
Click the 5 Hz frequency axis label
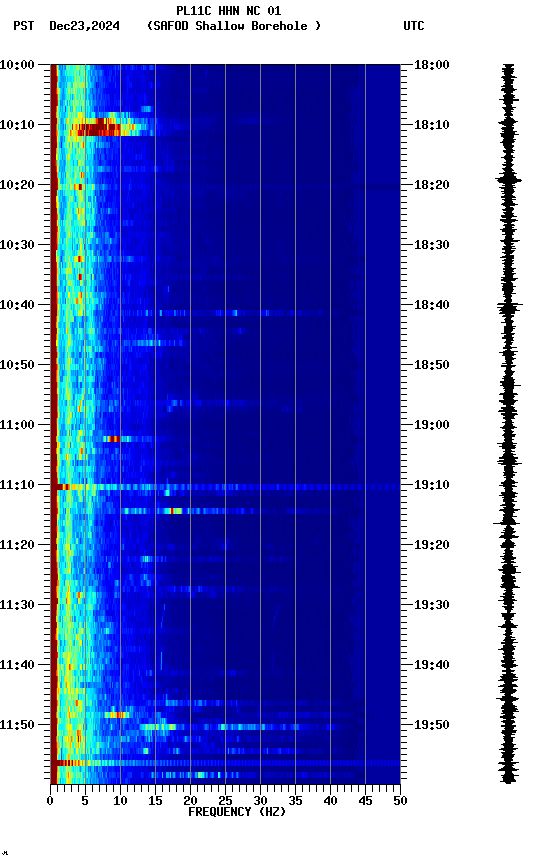click(85, 801)
